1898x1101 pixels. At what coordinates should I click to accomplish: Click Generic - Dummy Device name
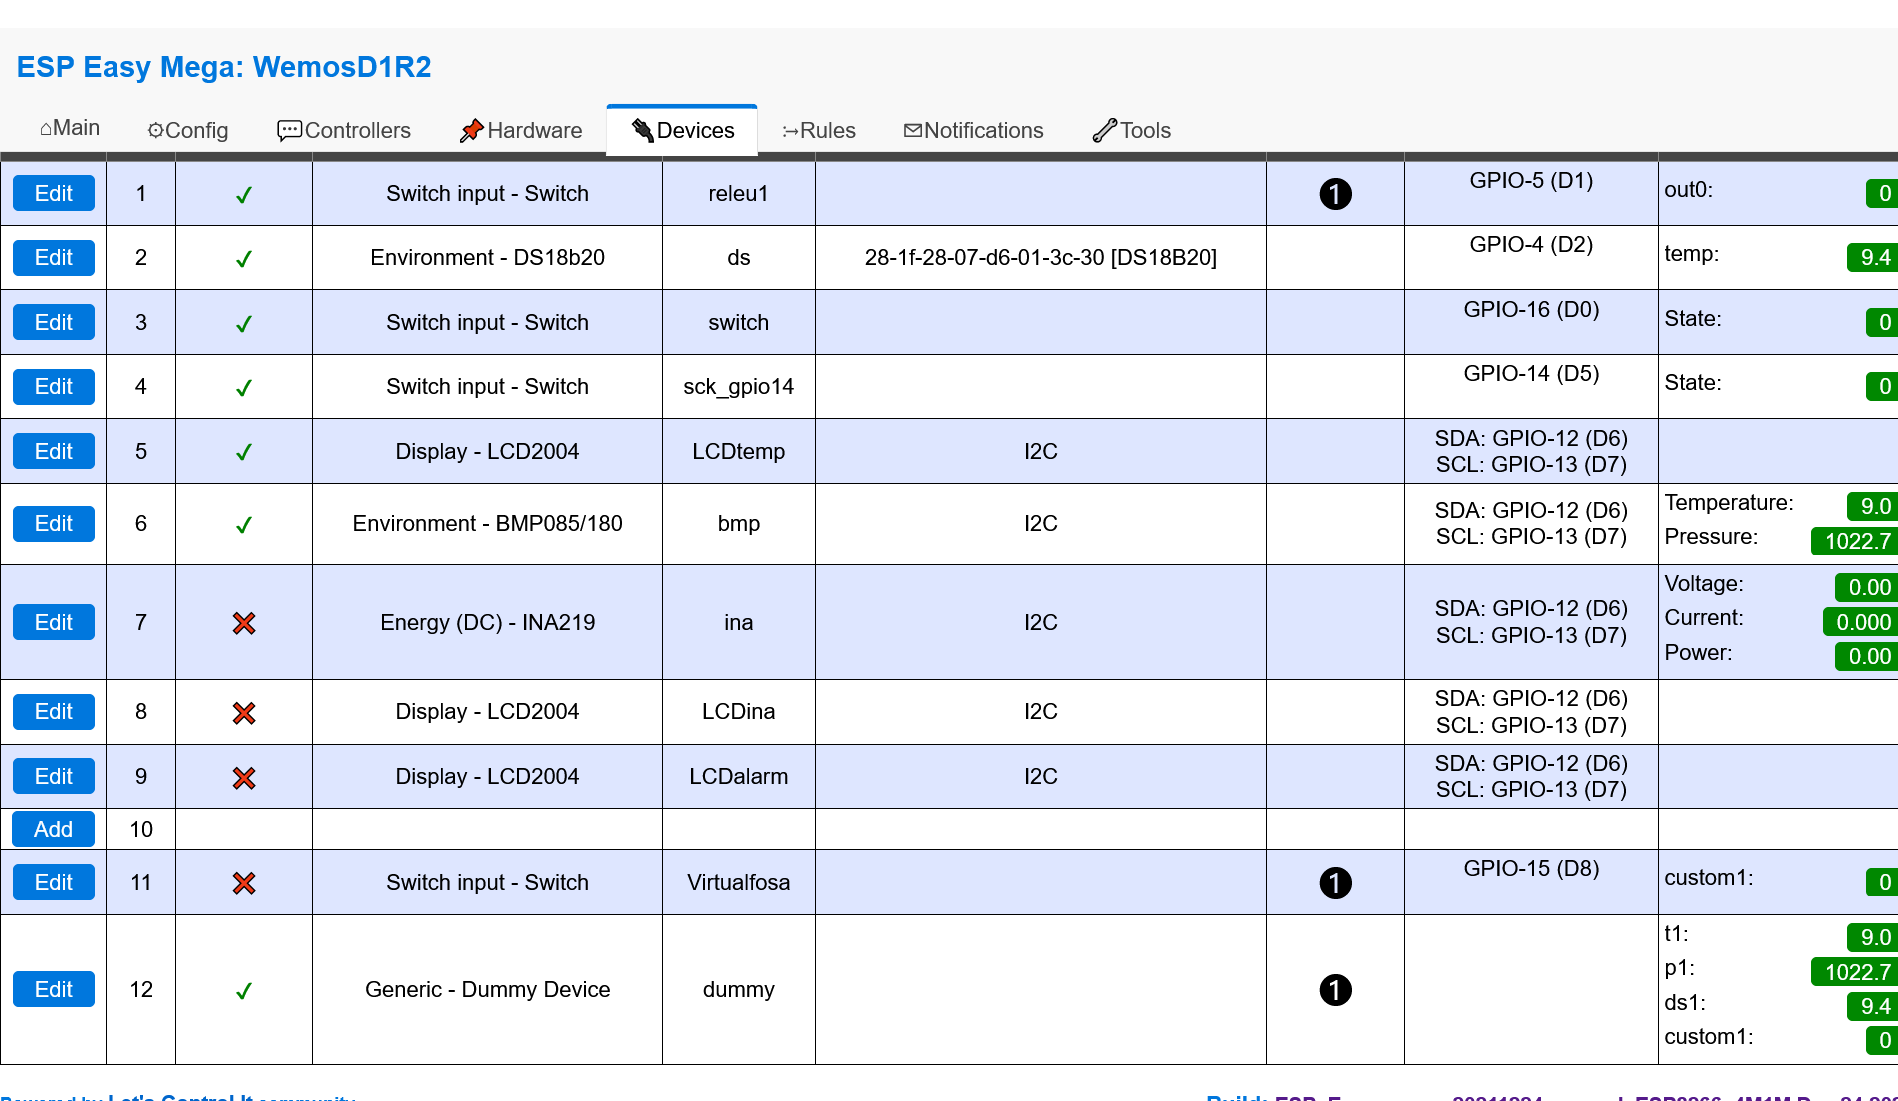tap(487, 989)
